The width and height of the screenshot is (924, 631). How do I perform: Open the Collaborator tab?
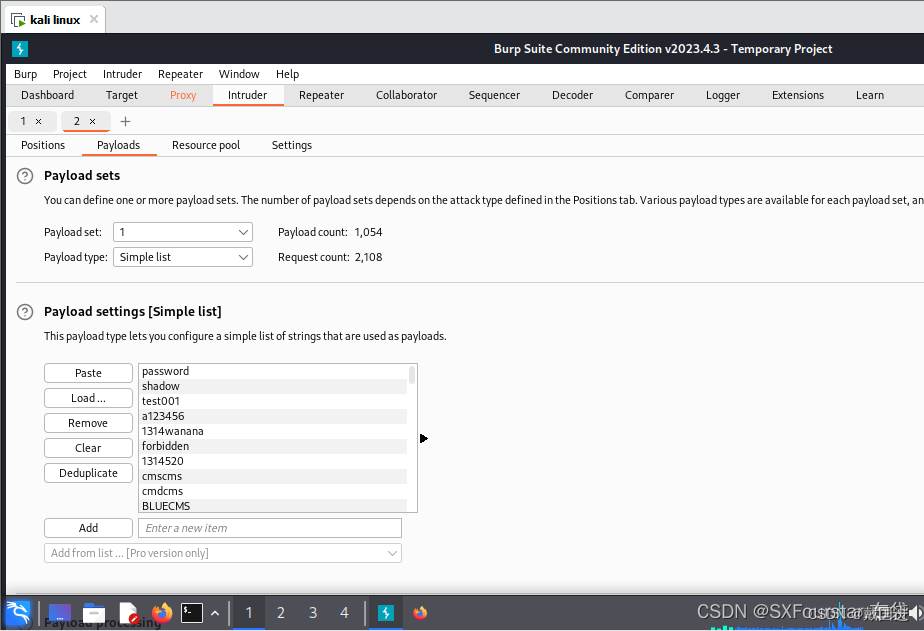pyautogui.click(x=407, y=95)
